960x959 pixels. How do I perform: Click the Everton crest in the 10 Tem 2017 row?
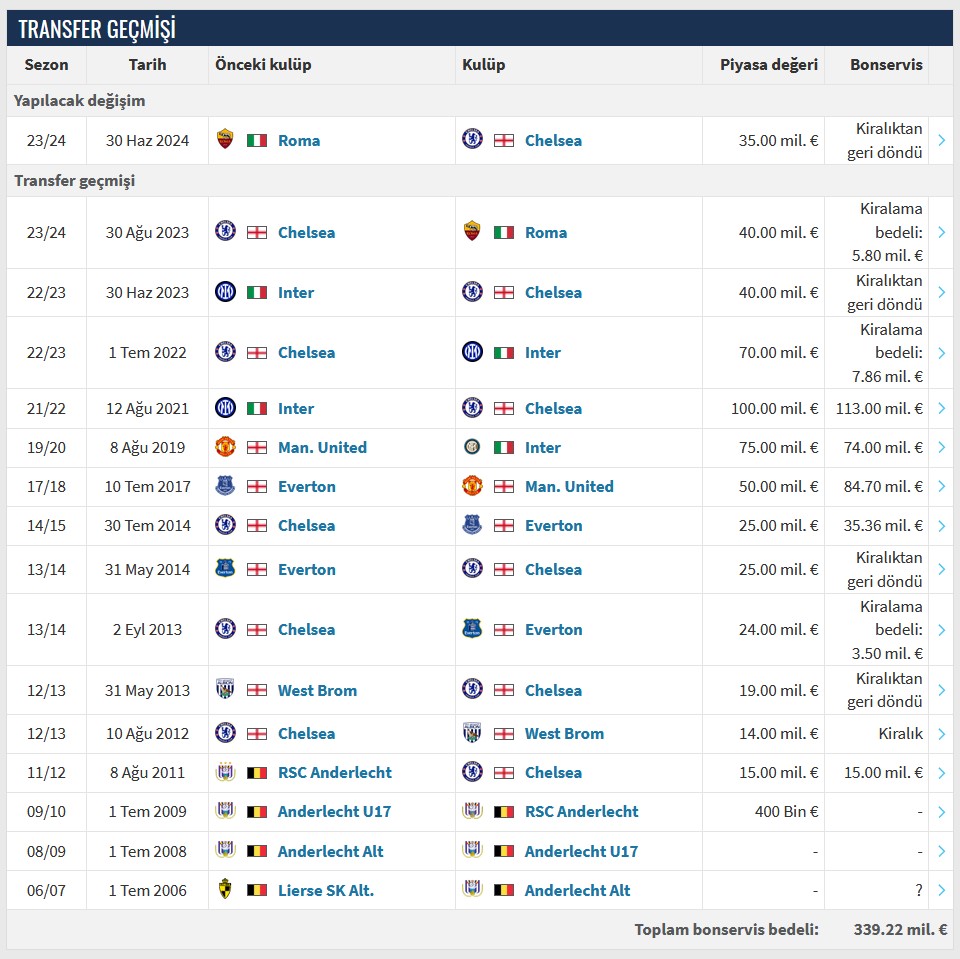(x=225, y=486)
